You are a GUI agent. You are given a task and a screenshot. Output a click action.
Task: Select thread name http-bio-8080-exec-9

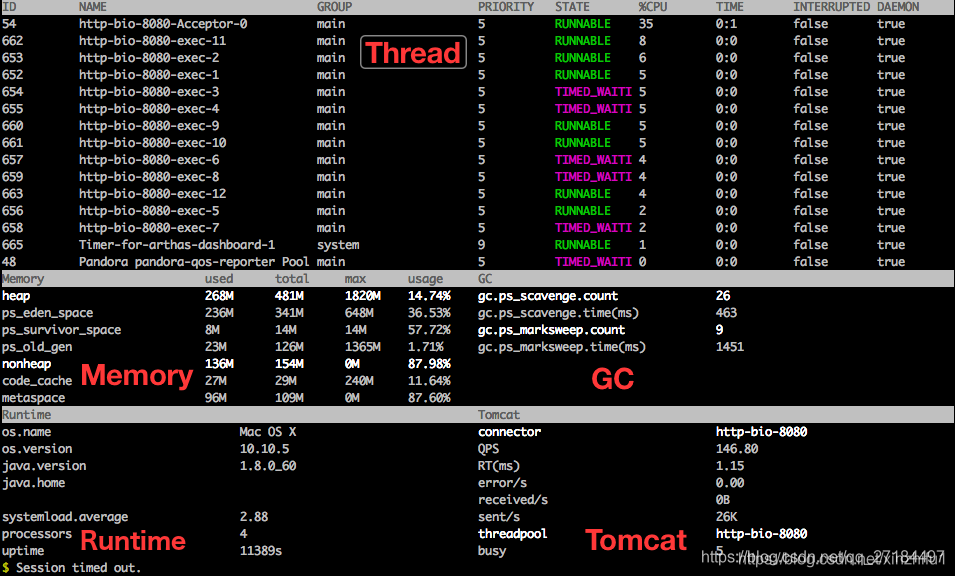pos(149,126)
